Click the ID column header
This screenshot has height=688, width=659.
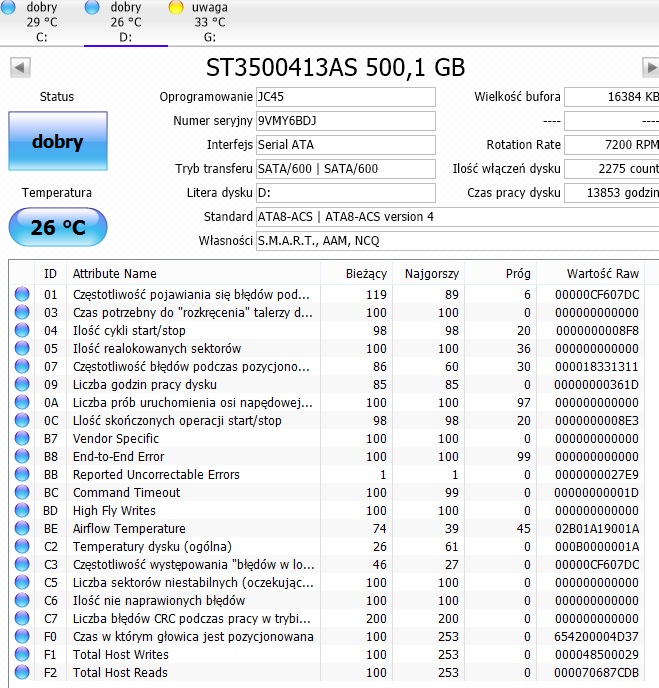(x=50, y=274)
